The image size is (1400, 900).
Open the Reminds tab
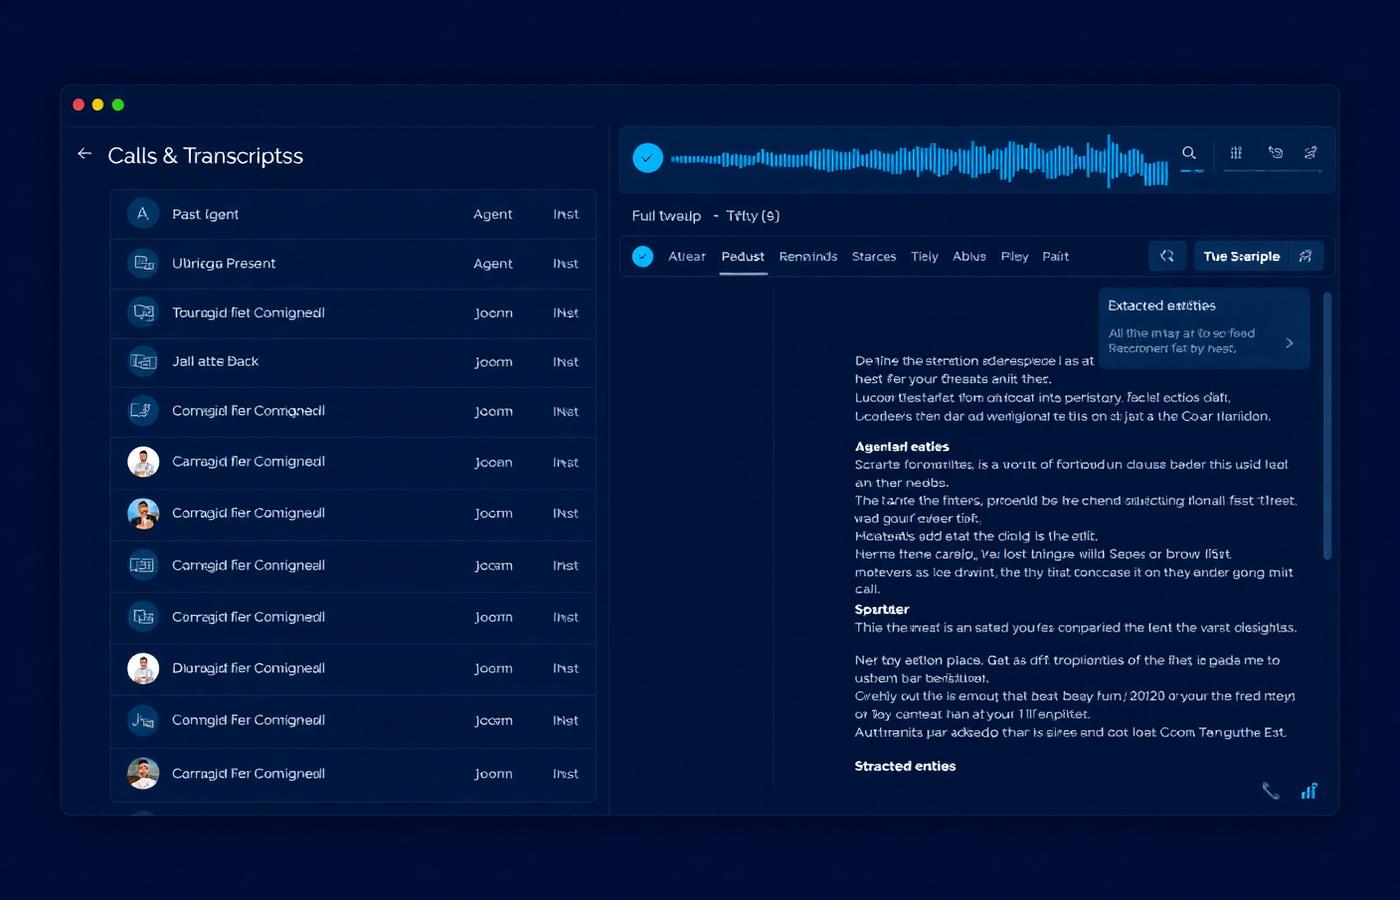tap(808, 257)
